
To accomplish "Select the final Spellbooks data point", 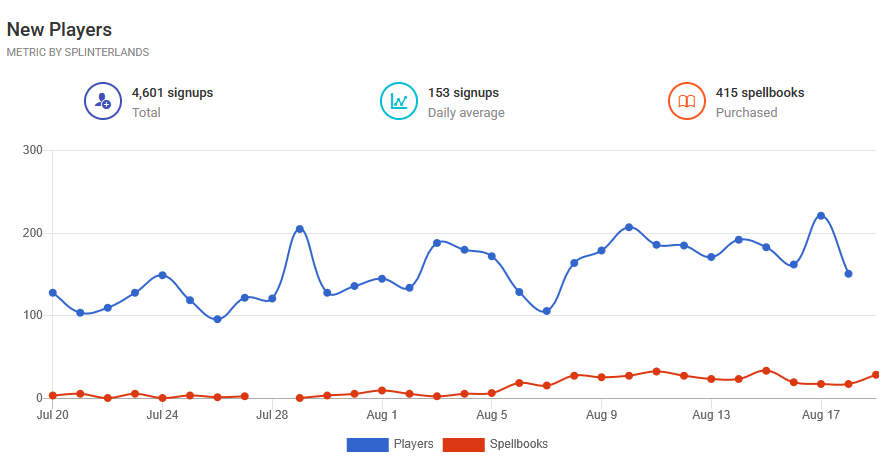I will pyautogui.click(x=876, y=375).
